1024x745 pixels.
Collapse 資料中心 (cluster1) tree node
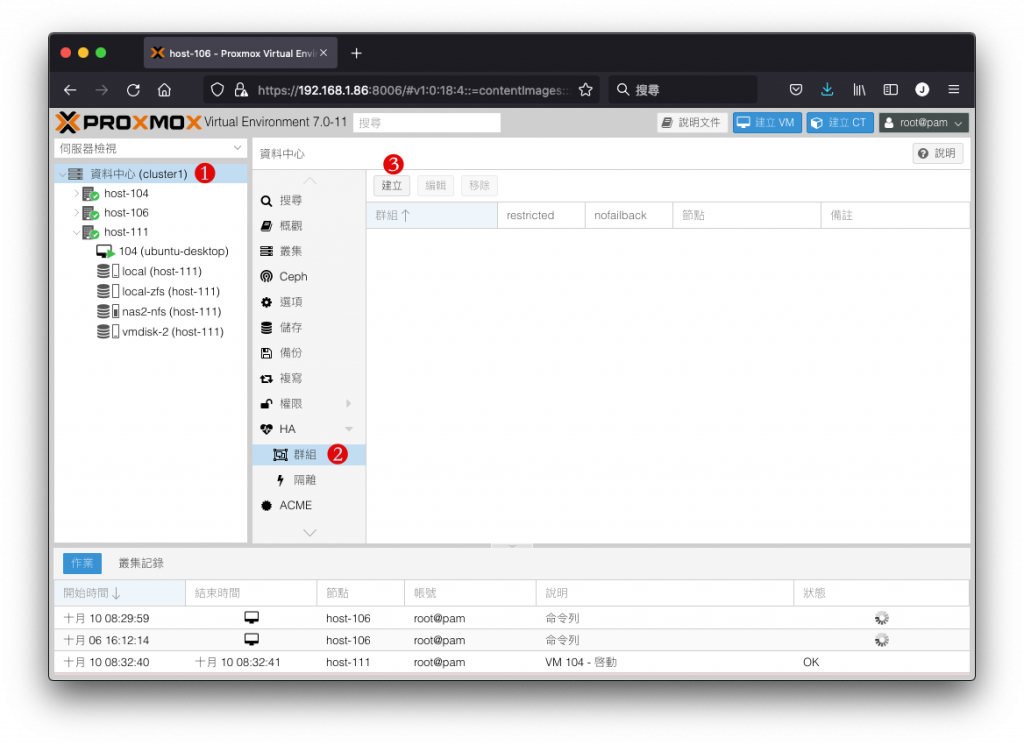pyautogui.click(x=63, y=174)
